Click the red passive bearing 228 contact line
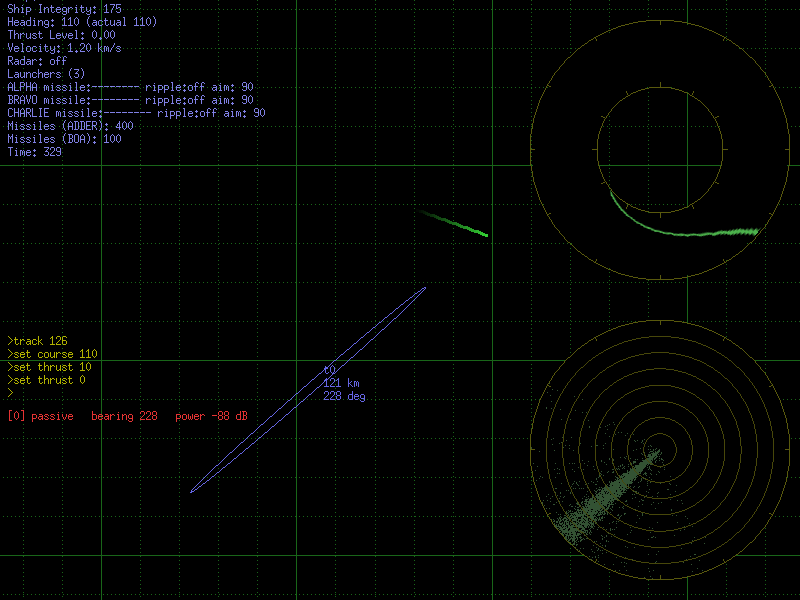 pyautogui.click(x=128, y=416)
